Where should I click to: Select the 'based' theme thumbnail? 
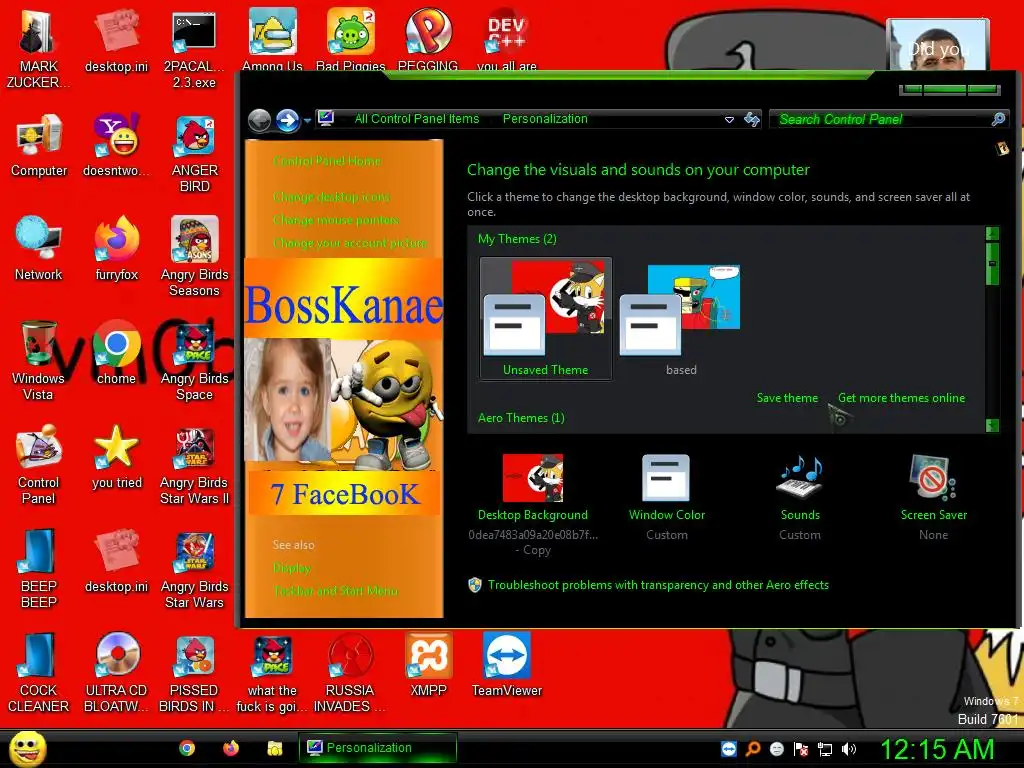tap(680, 319)
